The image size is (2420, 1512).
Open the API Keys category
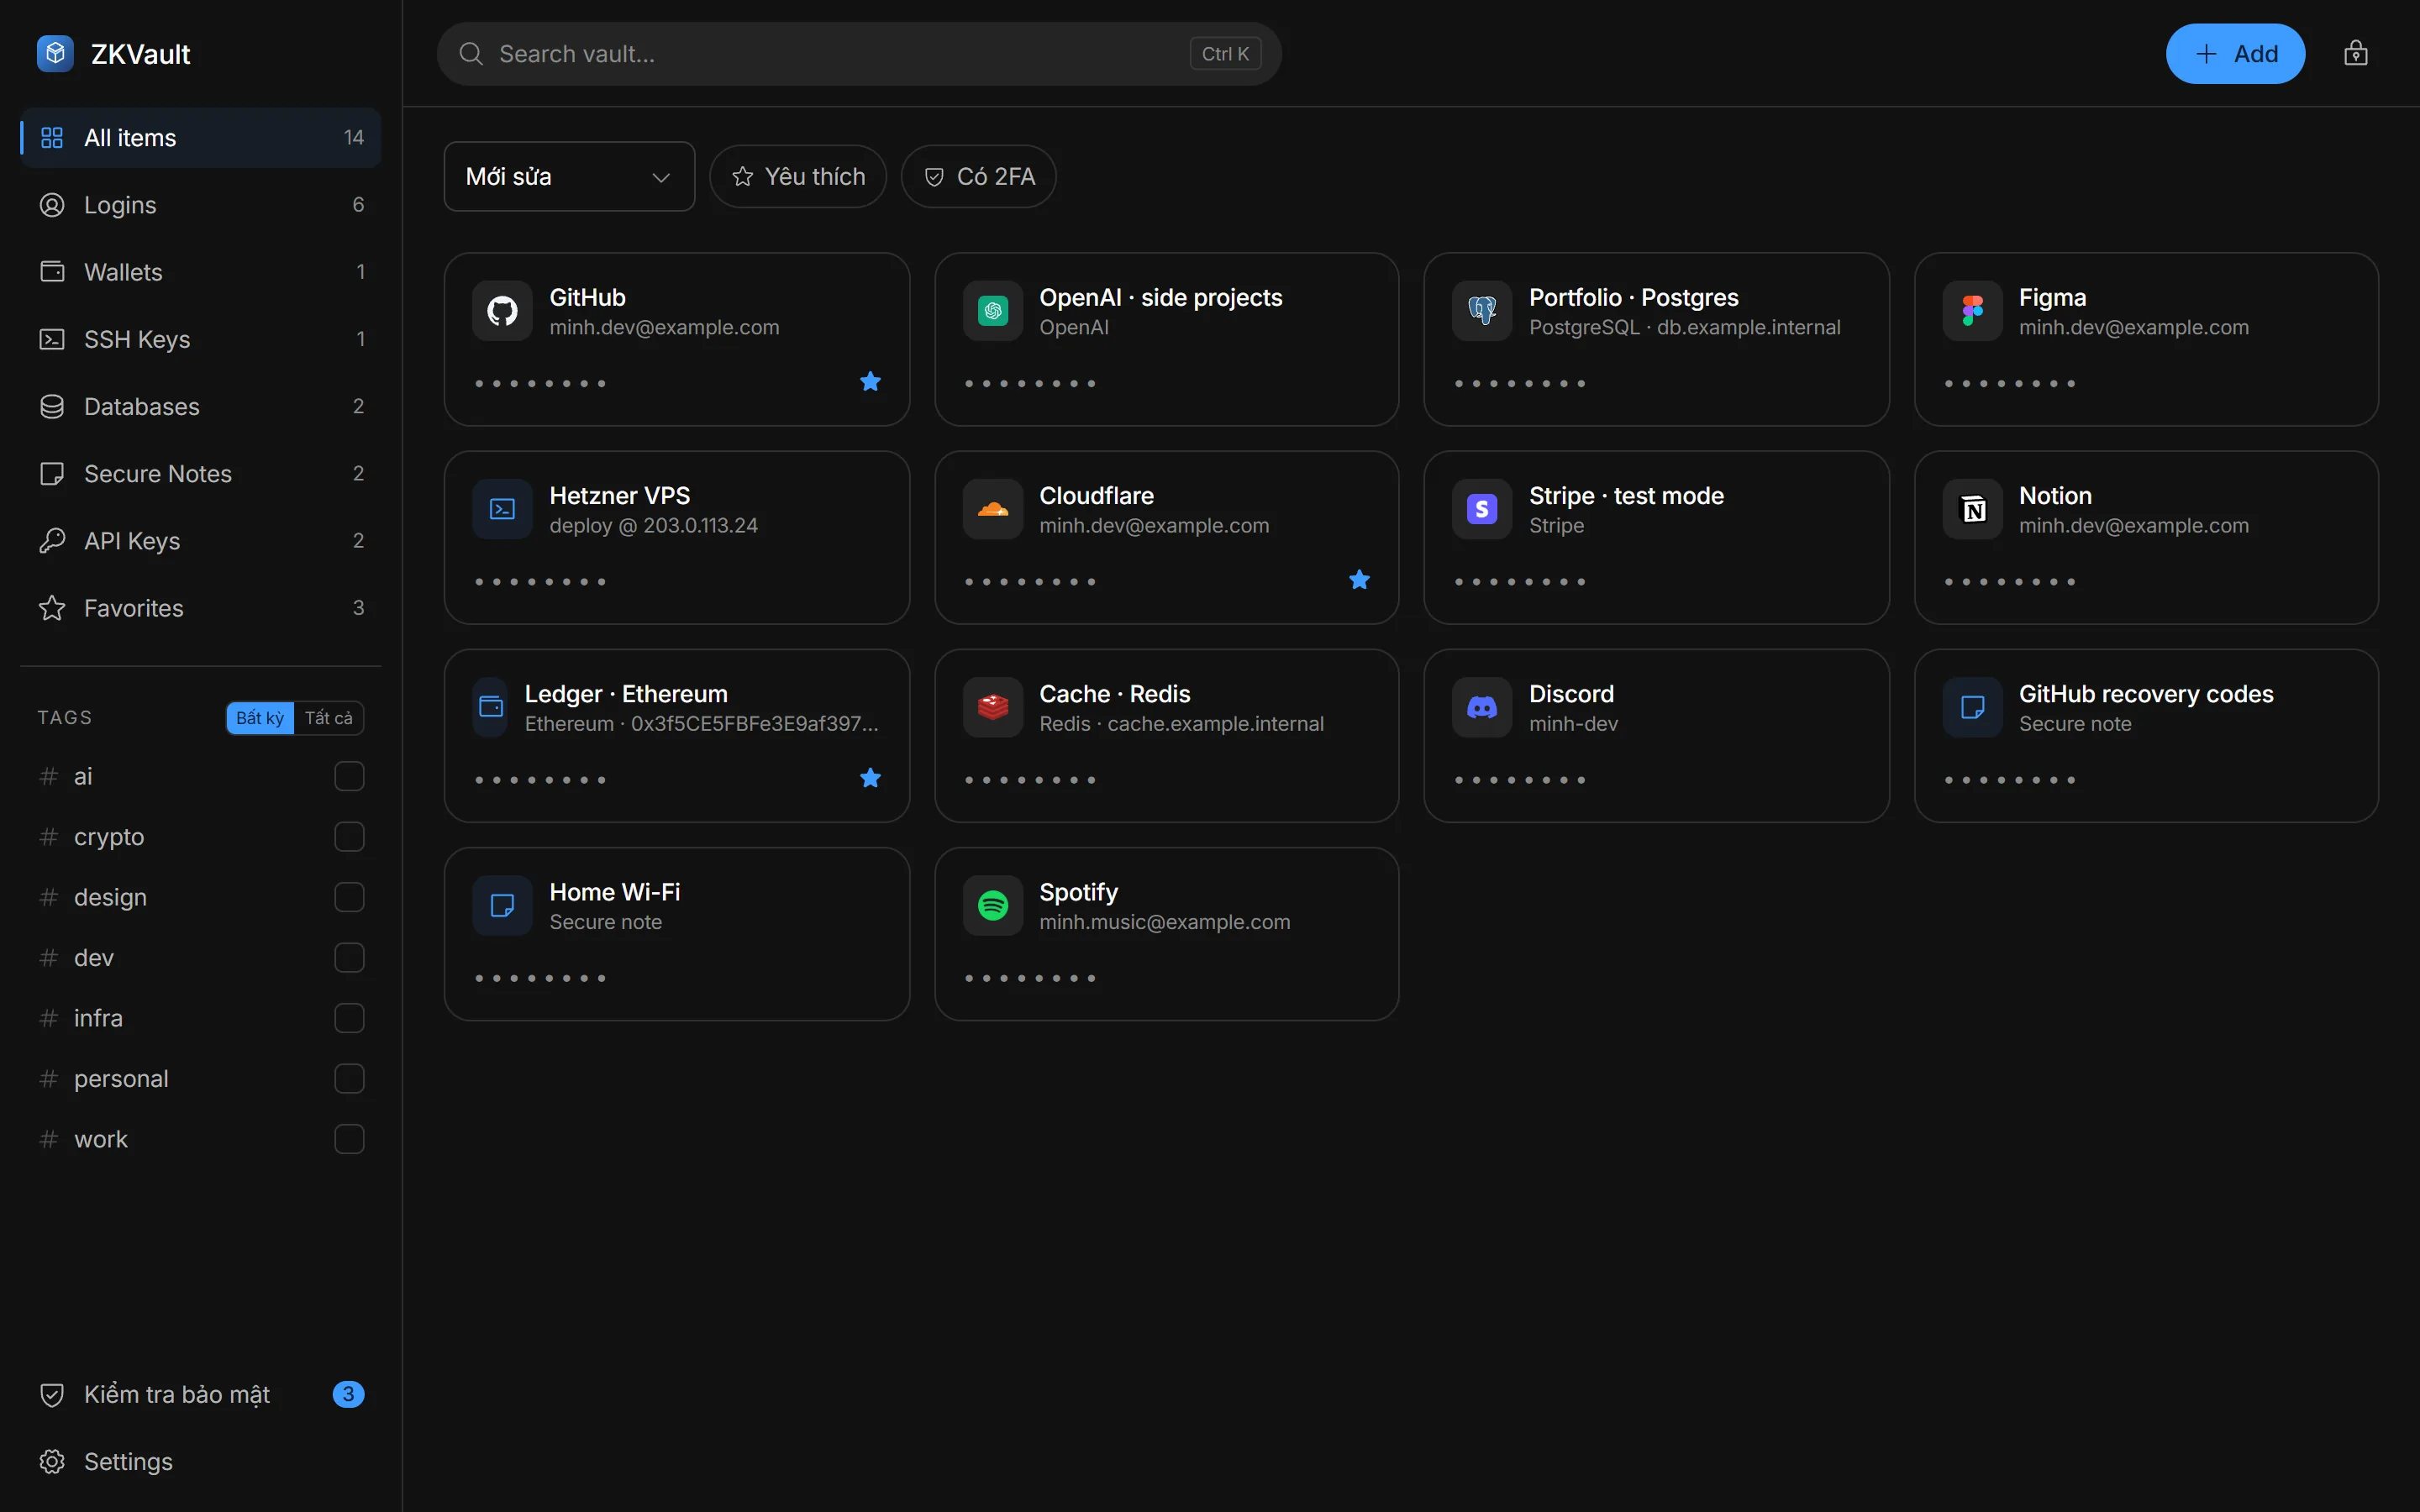pos(200,541)
